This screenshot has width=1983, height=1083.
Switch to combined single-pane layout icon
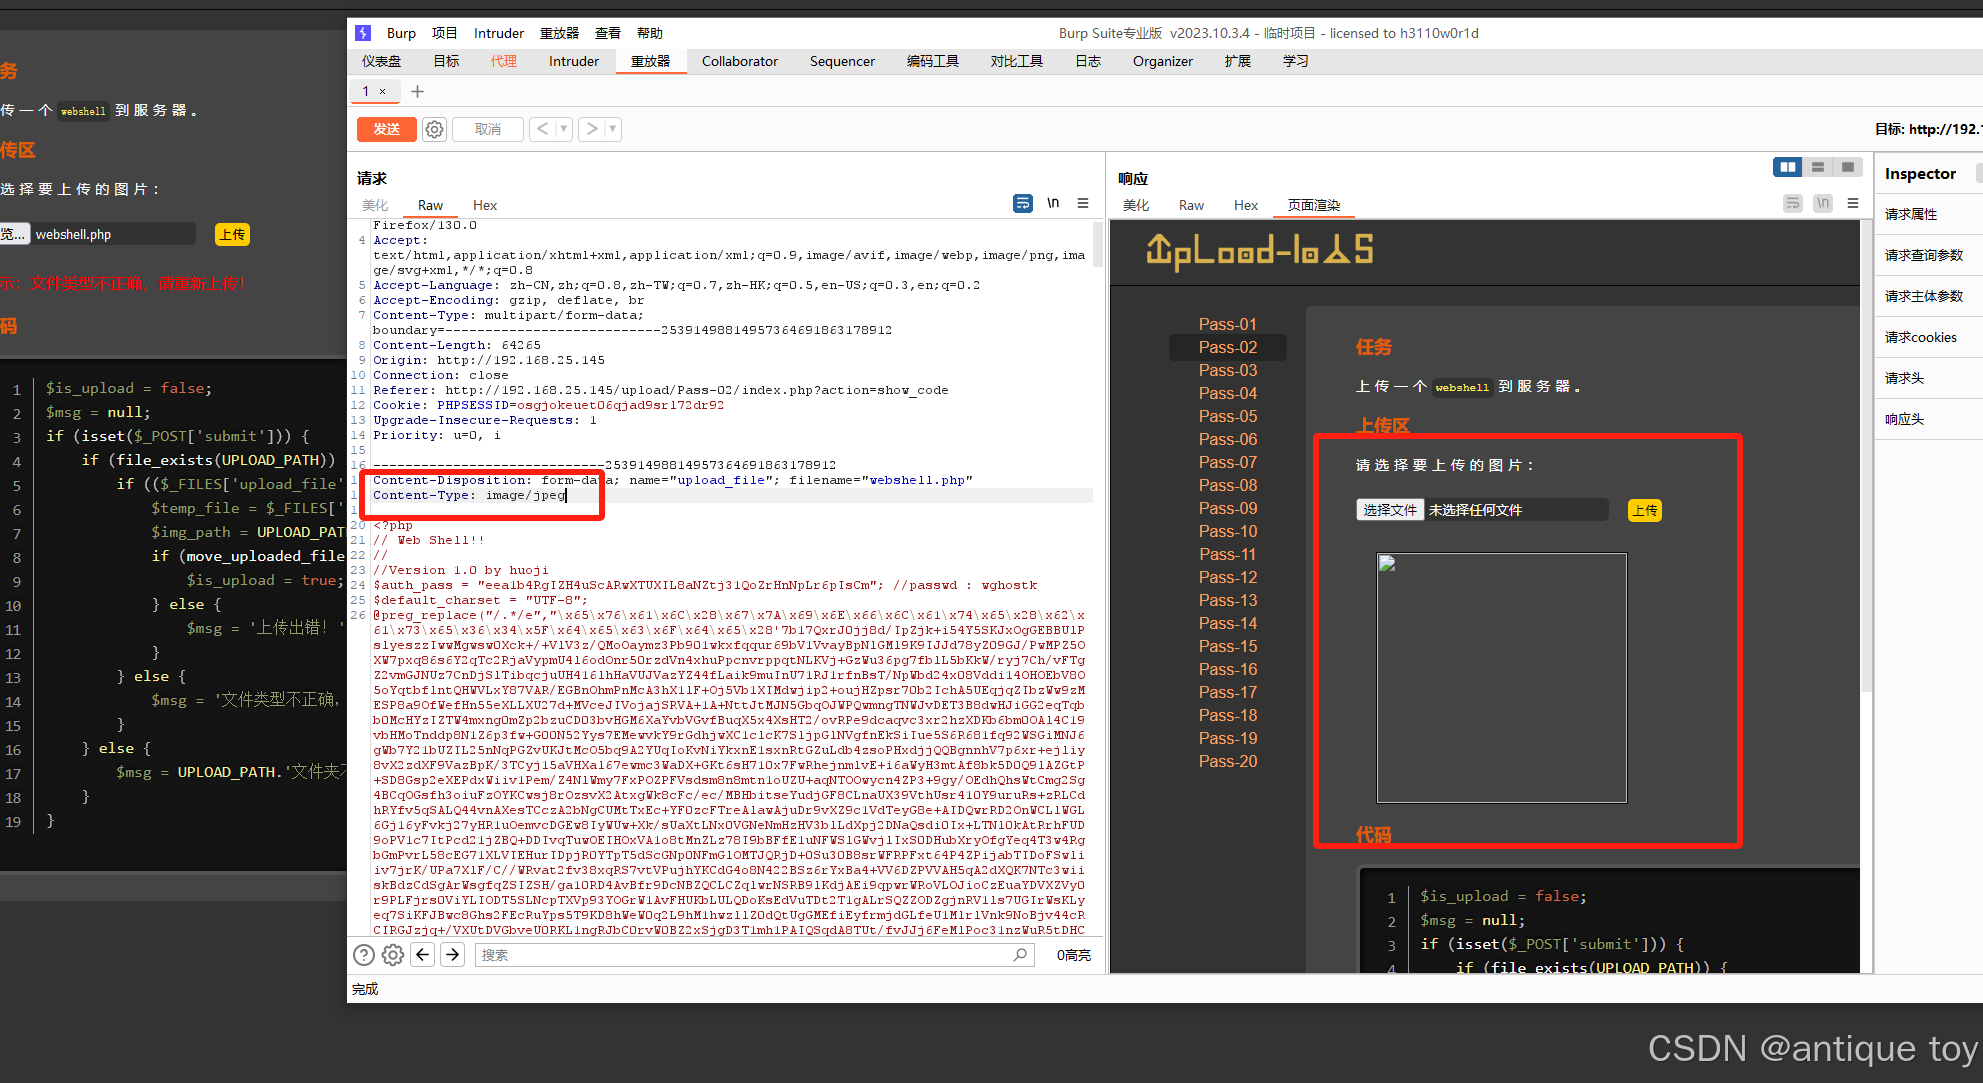[x=1847, y=167]
